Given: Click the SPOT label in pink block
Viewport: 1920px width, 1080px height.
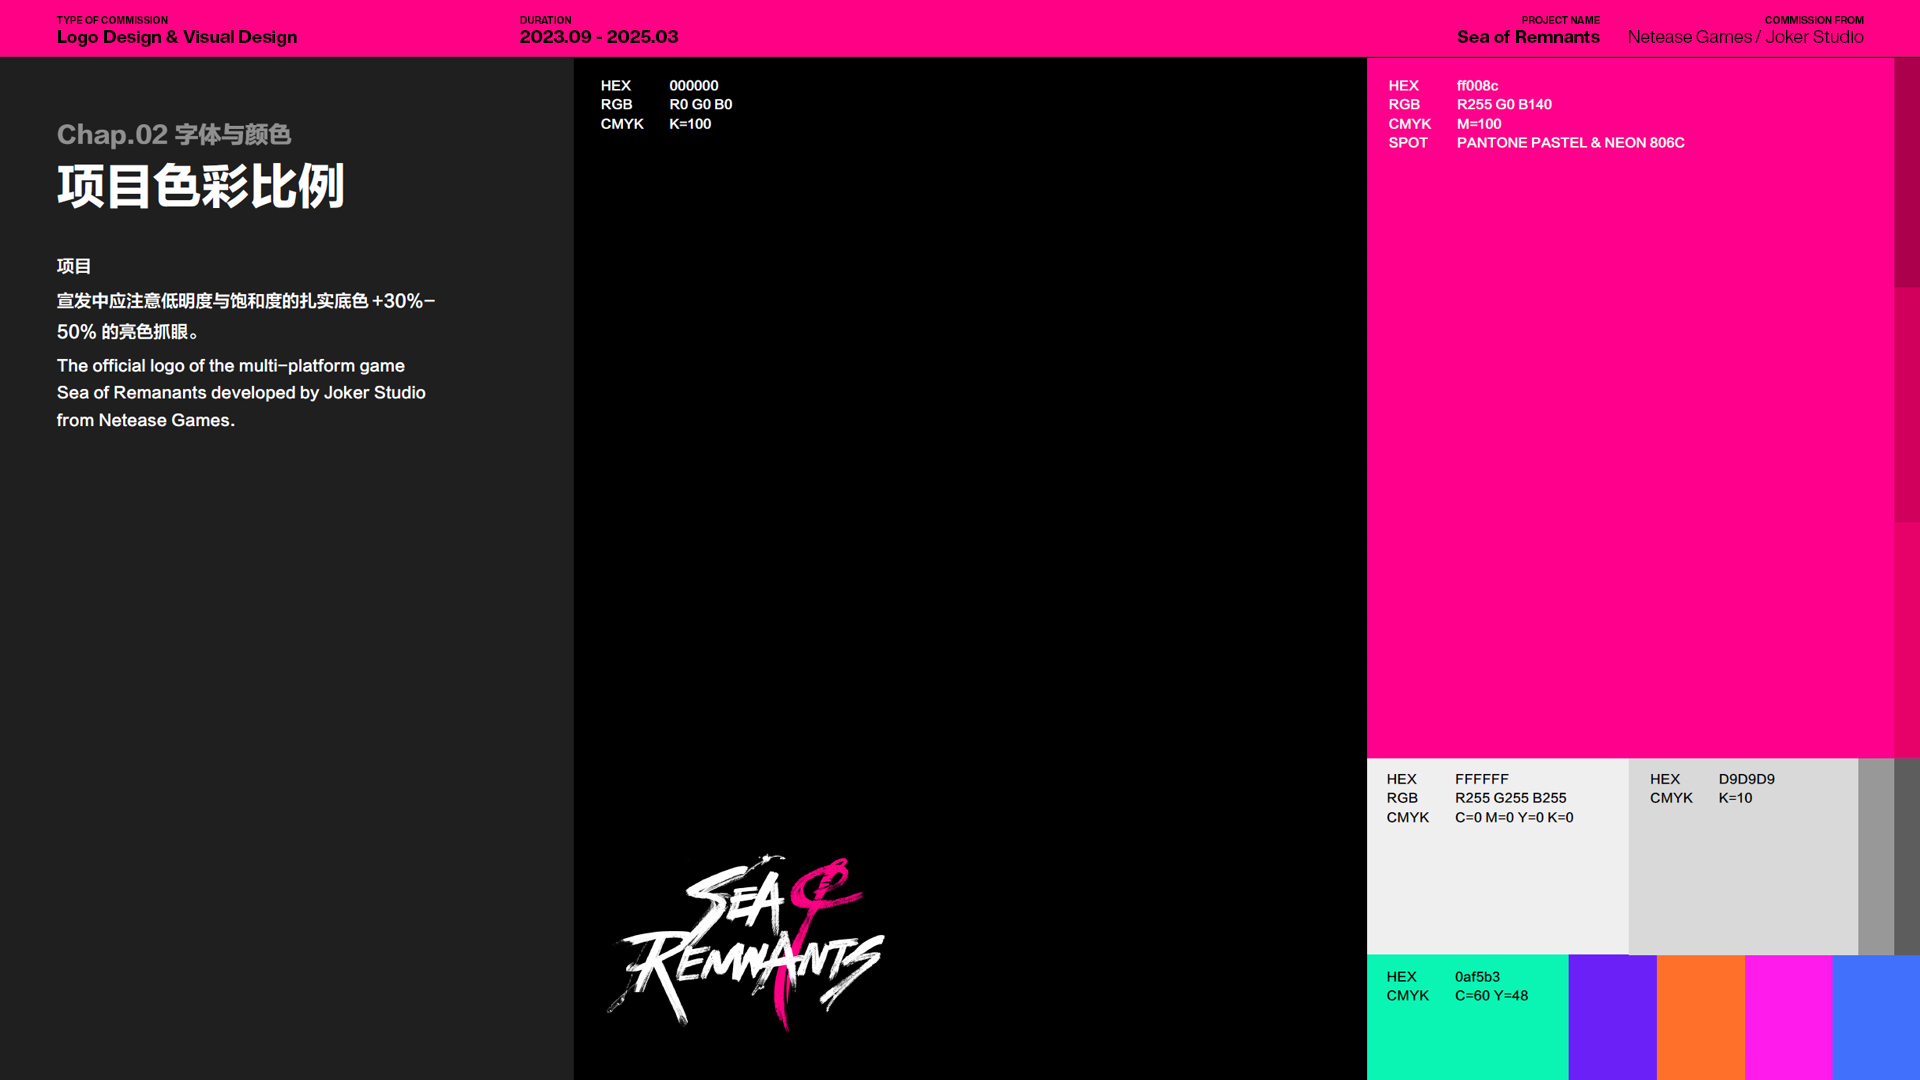Looking at the screenshot, I should (x=1408, y=143).
